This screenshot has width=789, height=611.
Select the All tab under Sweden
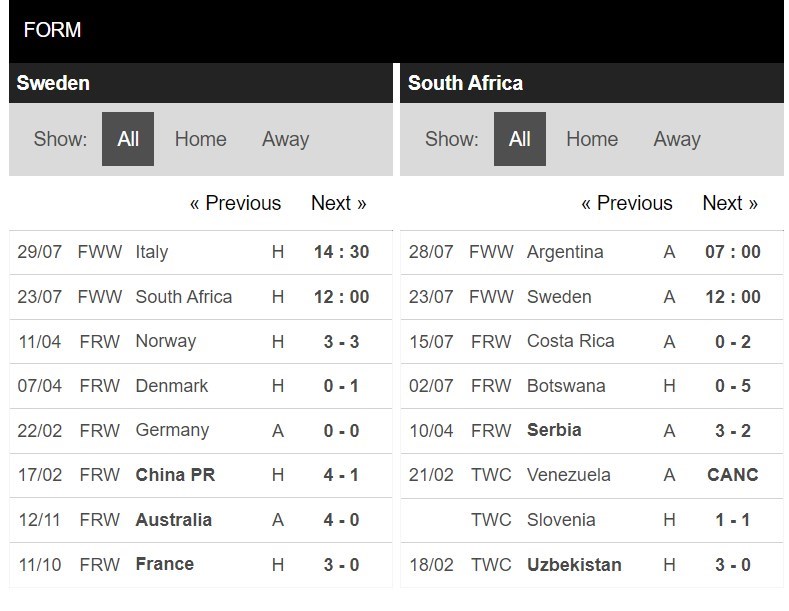pos(128,139)
